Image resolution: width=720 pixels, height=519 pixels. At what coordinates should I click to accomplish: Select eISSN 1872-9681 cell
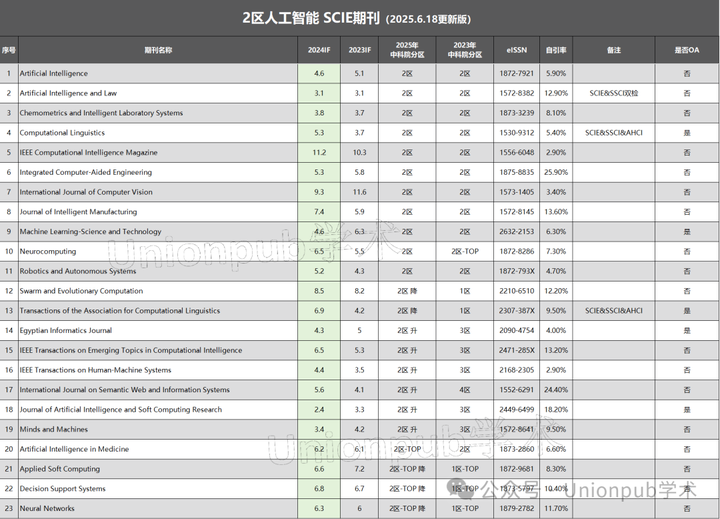pyautogui.click(x=517, y=468)
